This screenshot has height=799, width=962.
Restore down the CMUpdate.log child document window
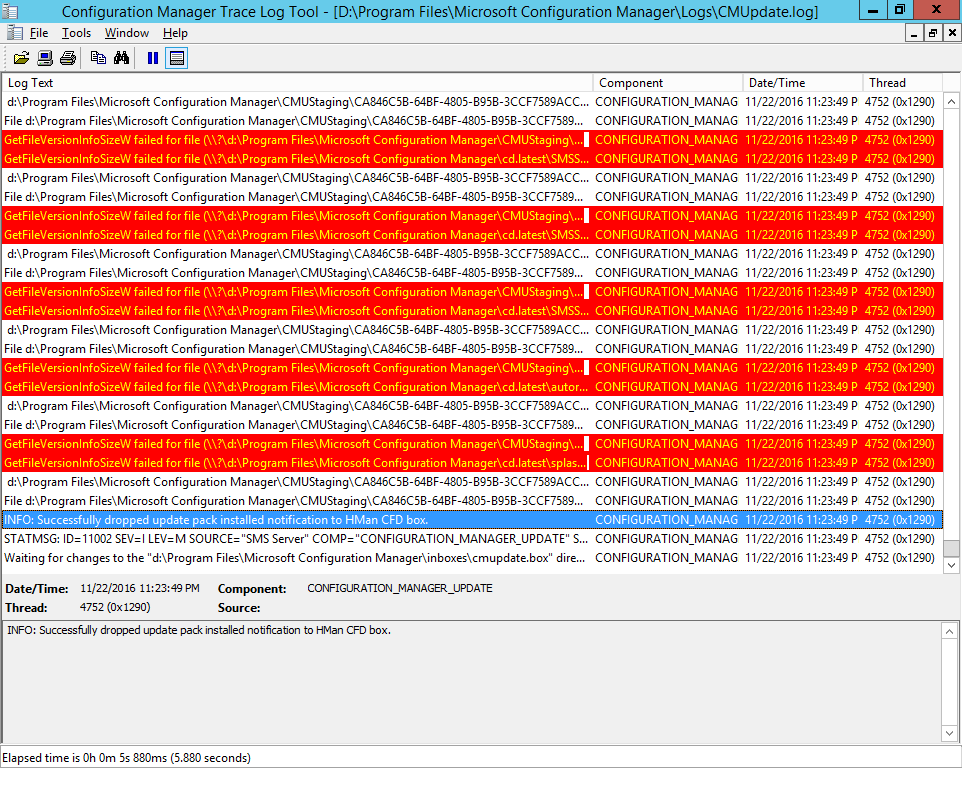[x=933, y=33]
